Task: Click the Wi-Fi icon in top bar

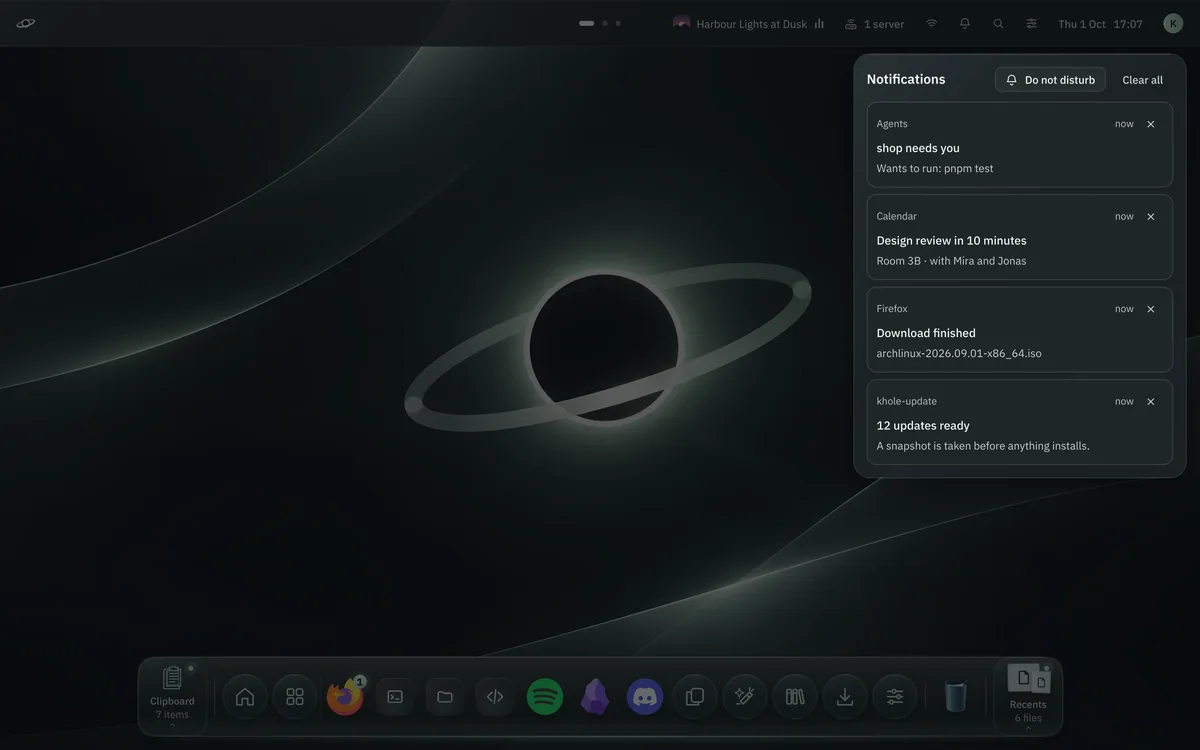Action: click(931, 24)
